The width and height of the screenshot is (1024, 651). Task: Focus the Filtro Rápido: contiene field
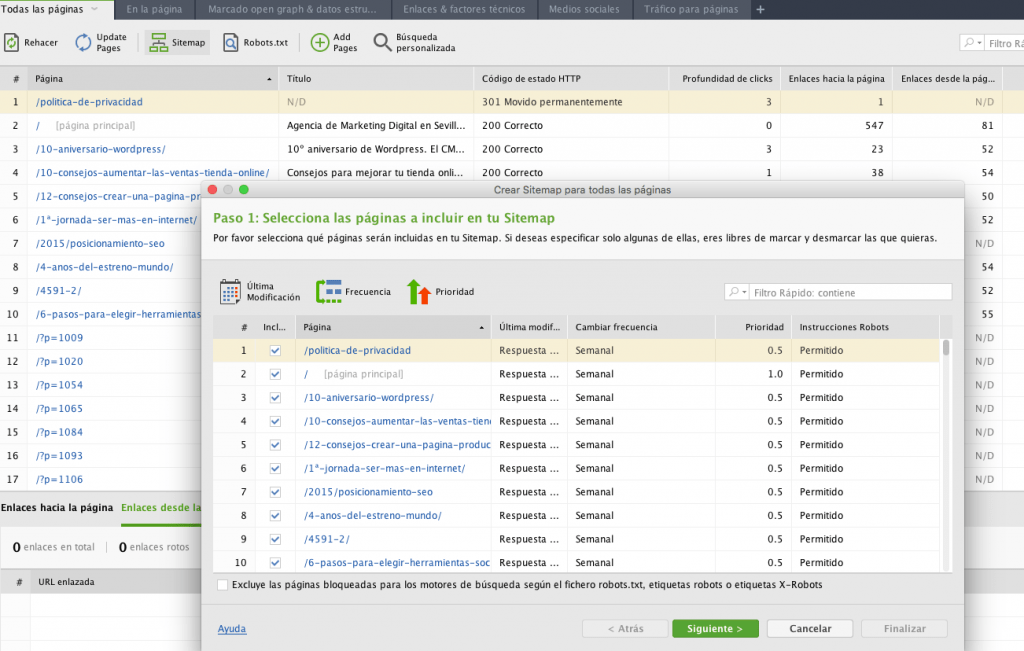[x=852, y=293]
